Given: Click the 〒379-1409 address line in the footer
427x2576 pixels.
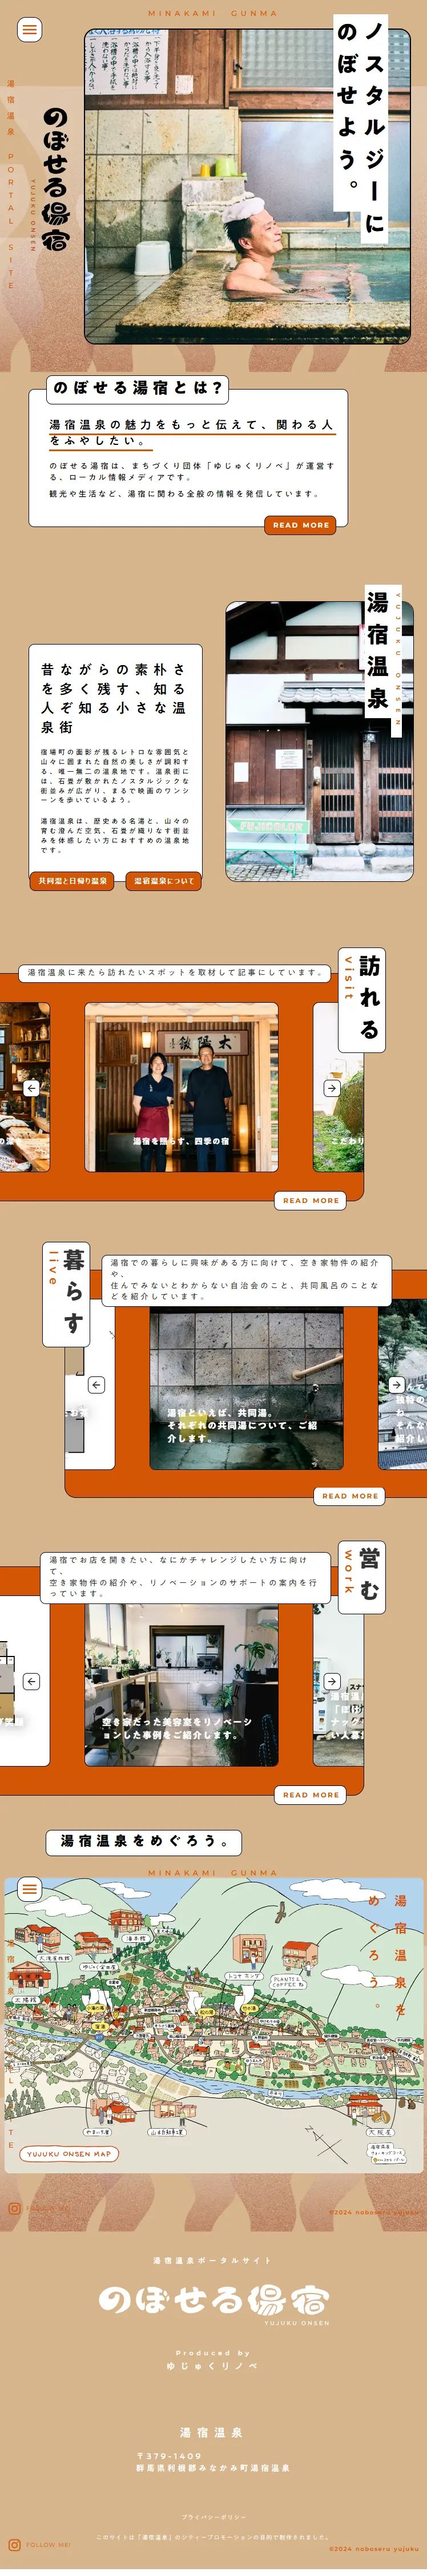Looking at the screenshot, I should tap(169, 2456).
